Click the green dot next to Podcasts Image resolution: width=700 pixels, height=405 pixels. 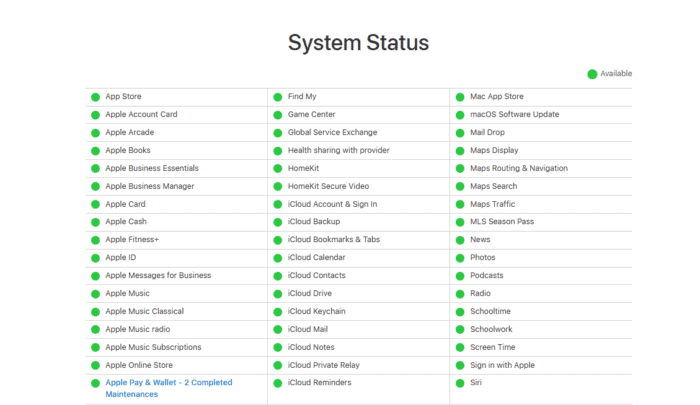pyautogui.click(x=460, y=276)
